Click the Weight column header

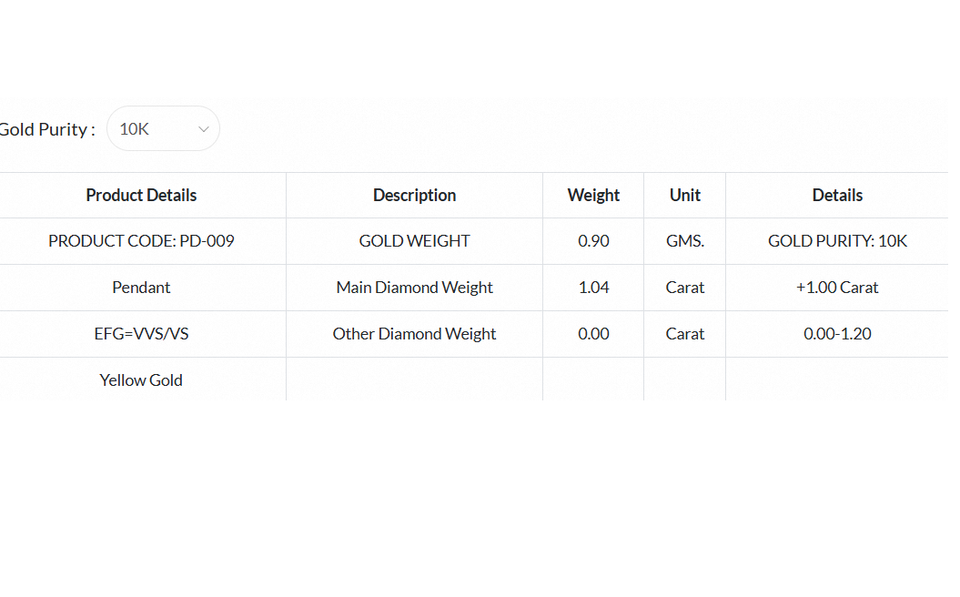[x=593, y=195]
